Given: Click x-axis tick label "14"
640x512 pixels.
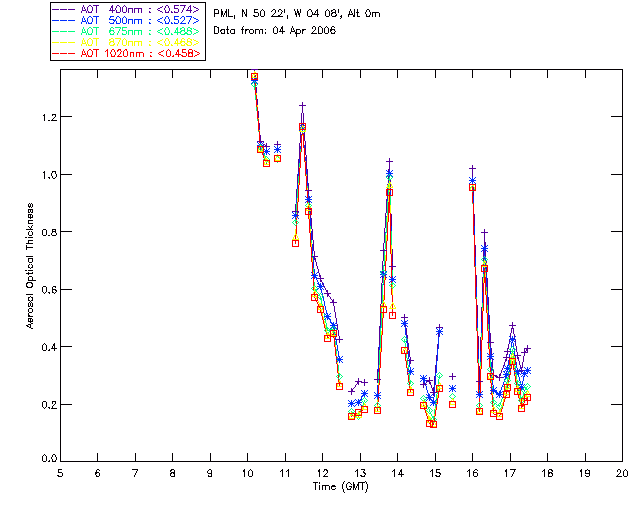Looking at the screenshot, I should click(398, 473).
